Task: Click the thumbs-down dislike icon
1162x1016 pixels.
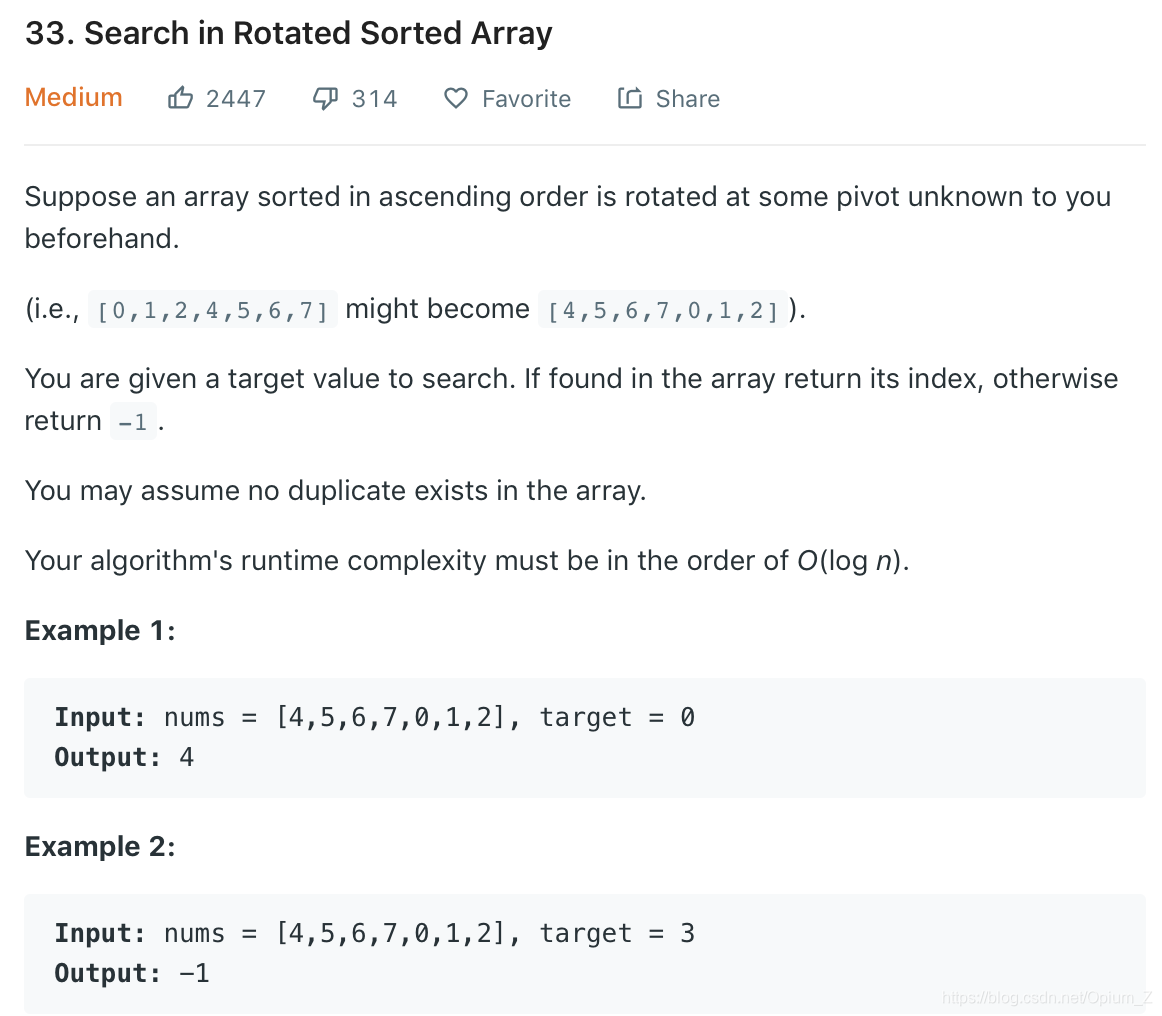Action: pyautogui.click(x=325, y=98)
